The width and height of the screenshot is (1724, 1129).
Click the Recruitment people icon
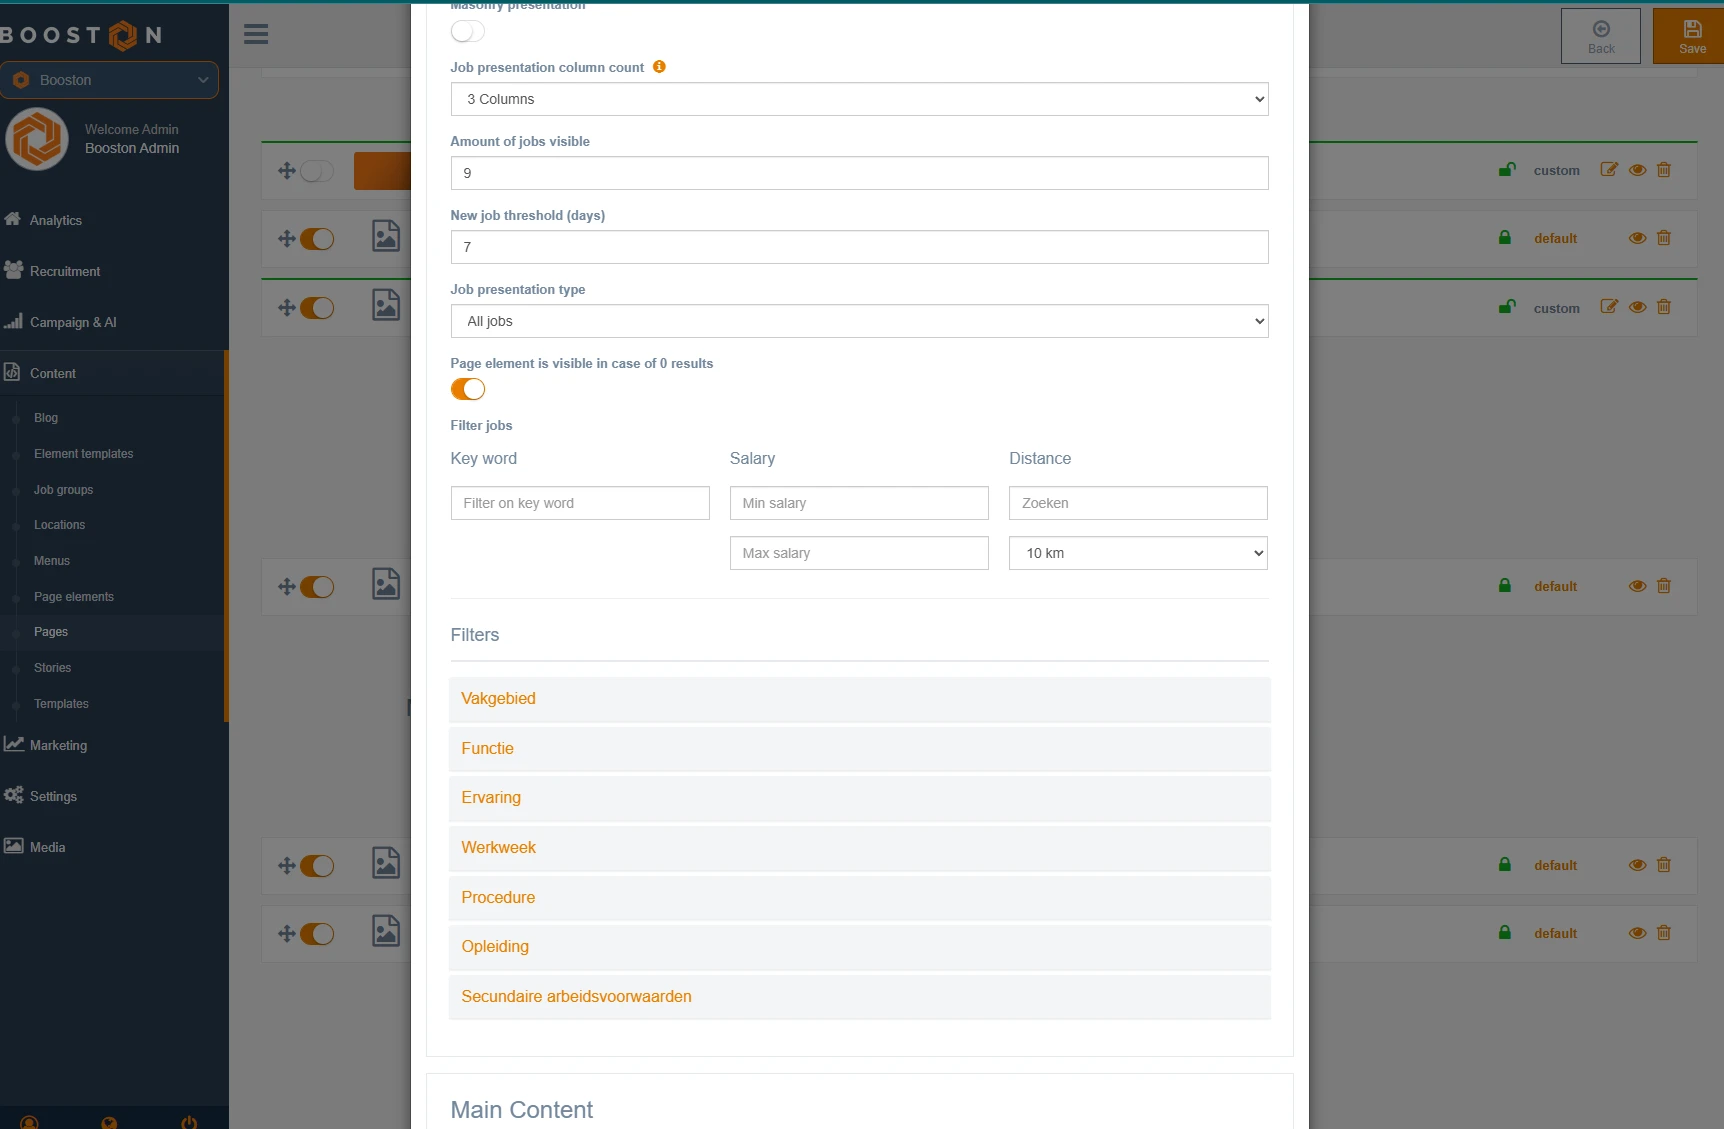(x=13, y=270)
